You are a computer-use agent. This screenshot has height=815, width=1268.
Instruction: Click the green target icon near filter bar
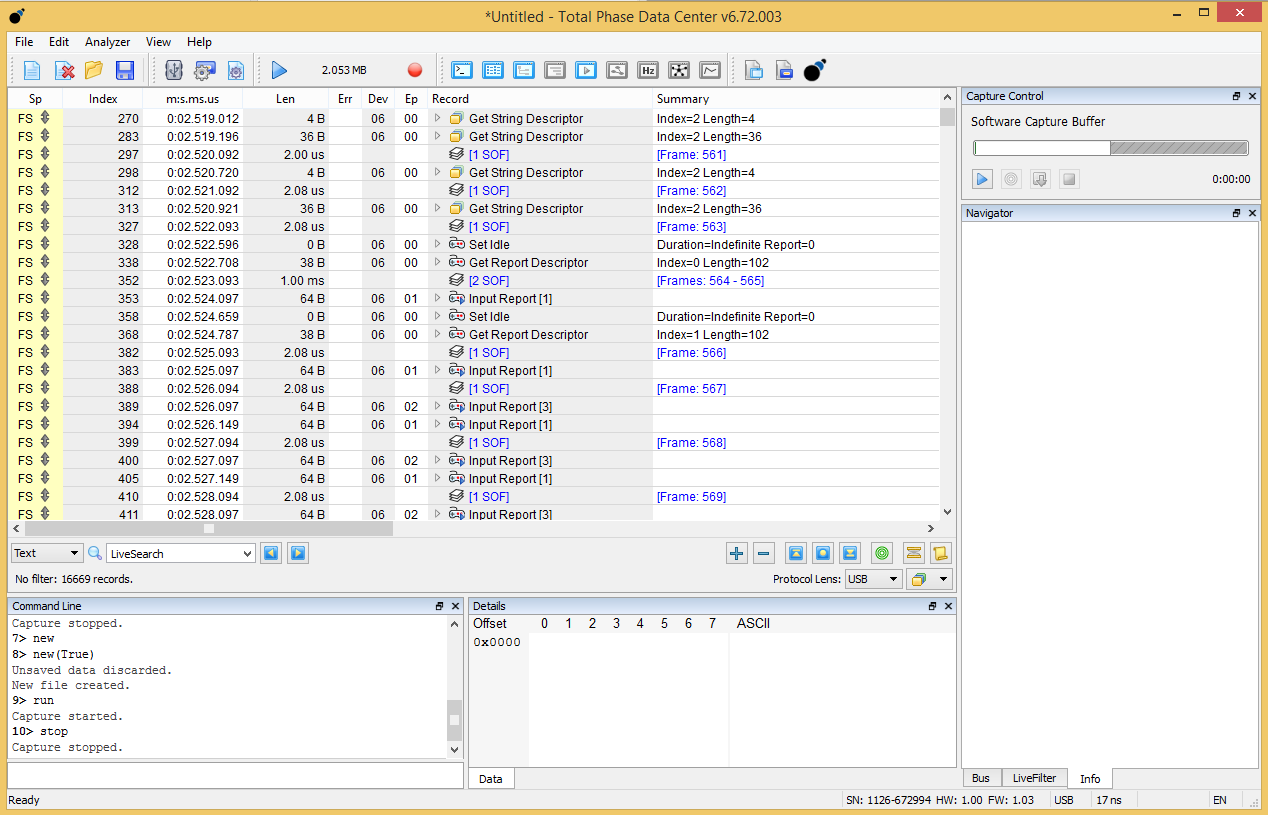coord(881,553)
